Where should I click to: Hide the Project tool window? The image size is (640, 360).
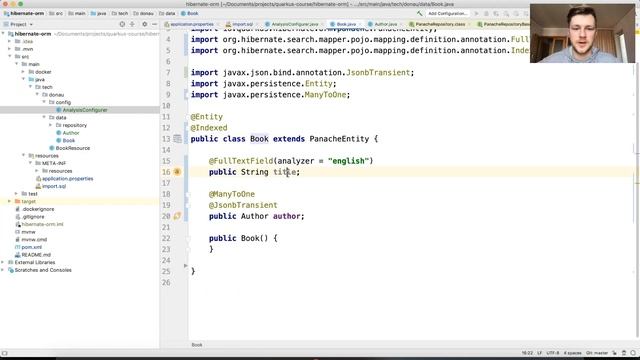click(x=154, y=24)
